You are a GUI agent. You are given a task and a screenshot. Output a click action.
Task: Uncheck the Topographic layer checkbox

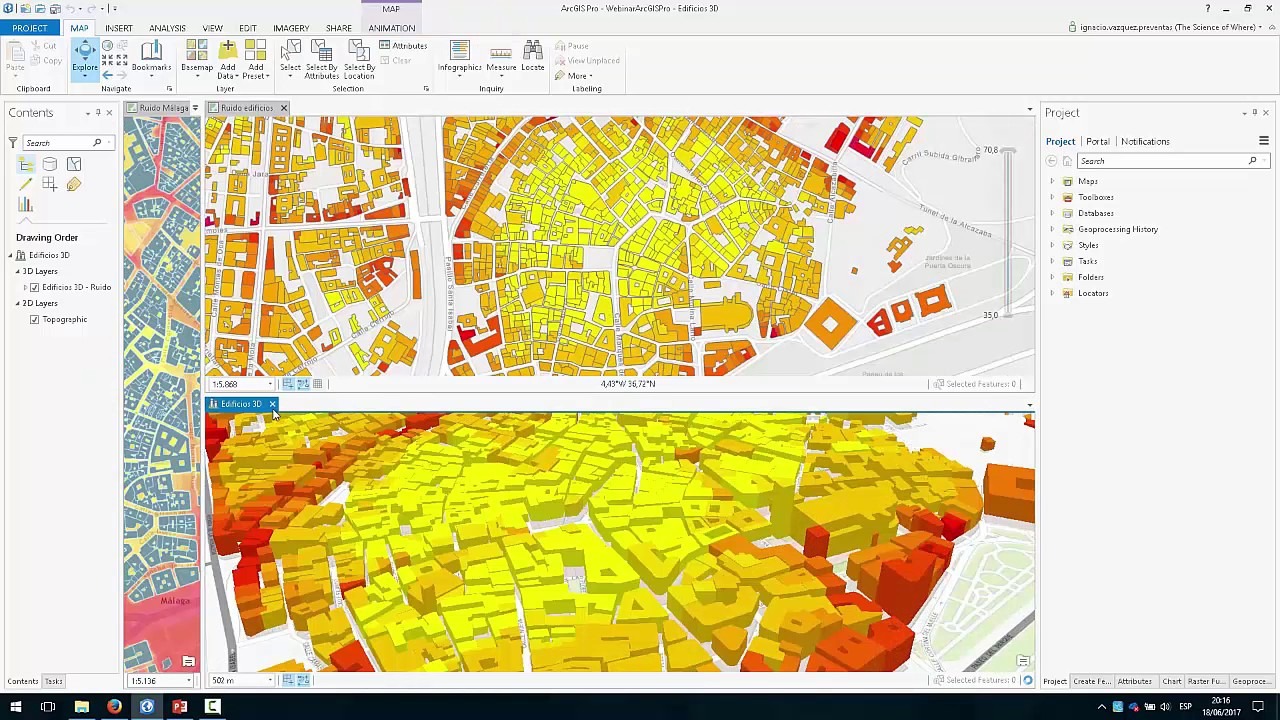click(35, 320)
